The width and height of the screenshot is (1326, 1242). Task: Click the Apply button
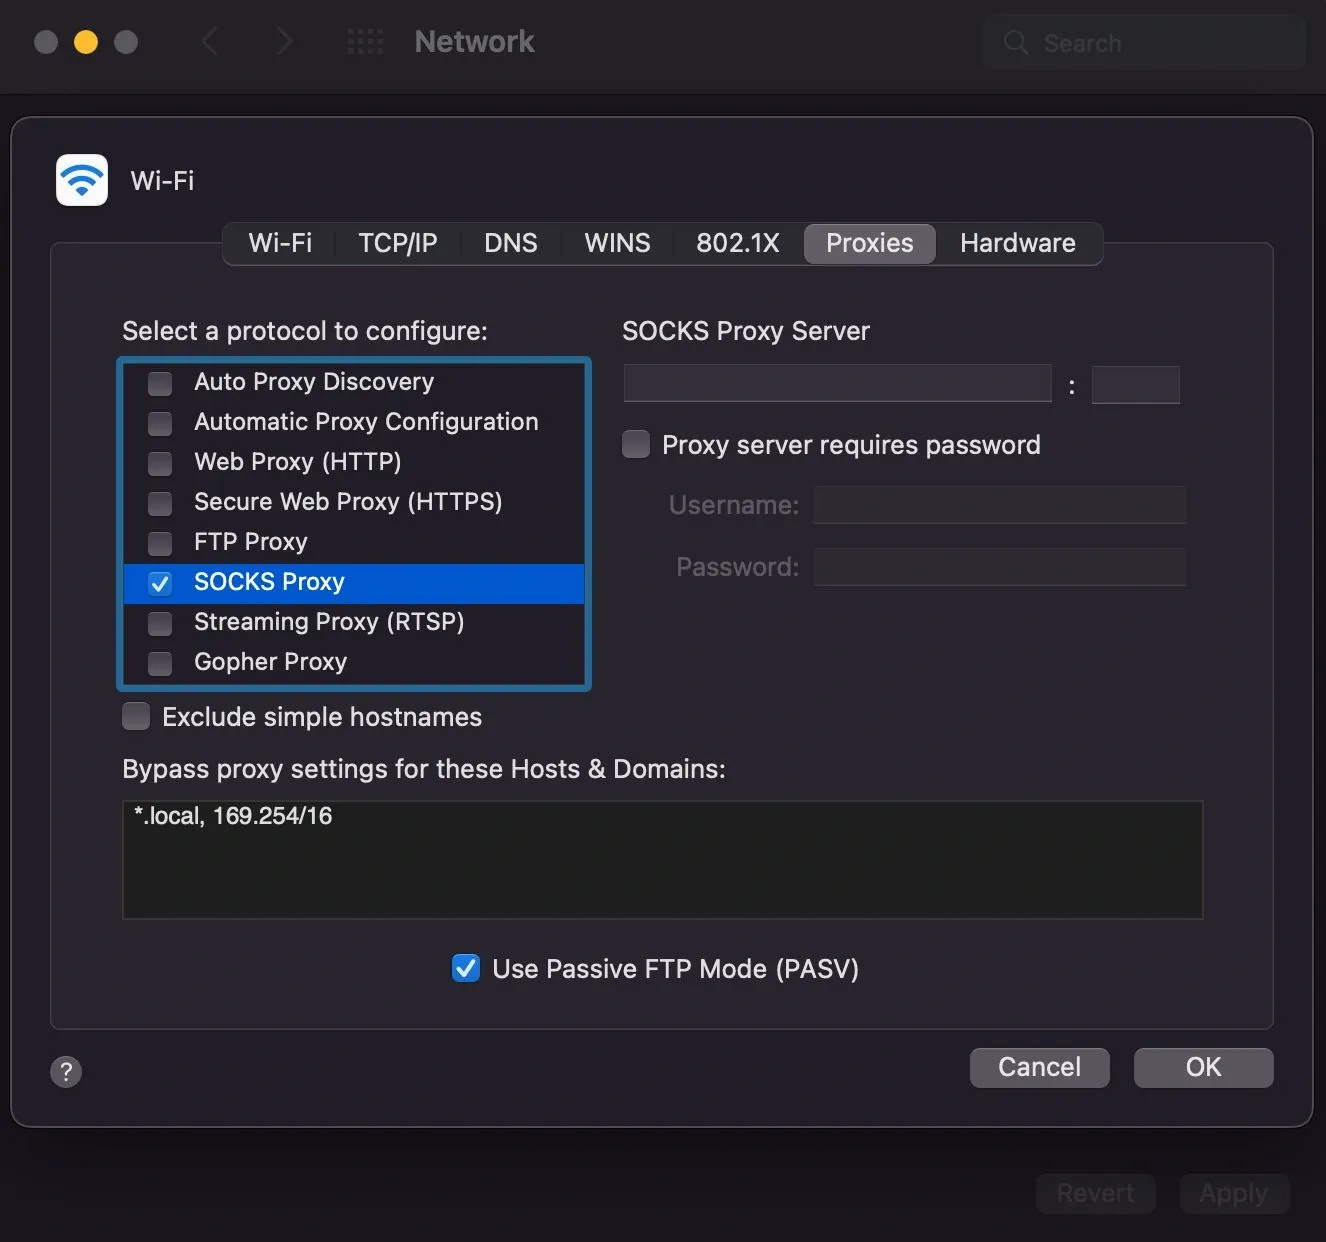click(1234, 1193)
